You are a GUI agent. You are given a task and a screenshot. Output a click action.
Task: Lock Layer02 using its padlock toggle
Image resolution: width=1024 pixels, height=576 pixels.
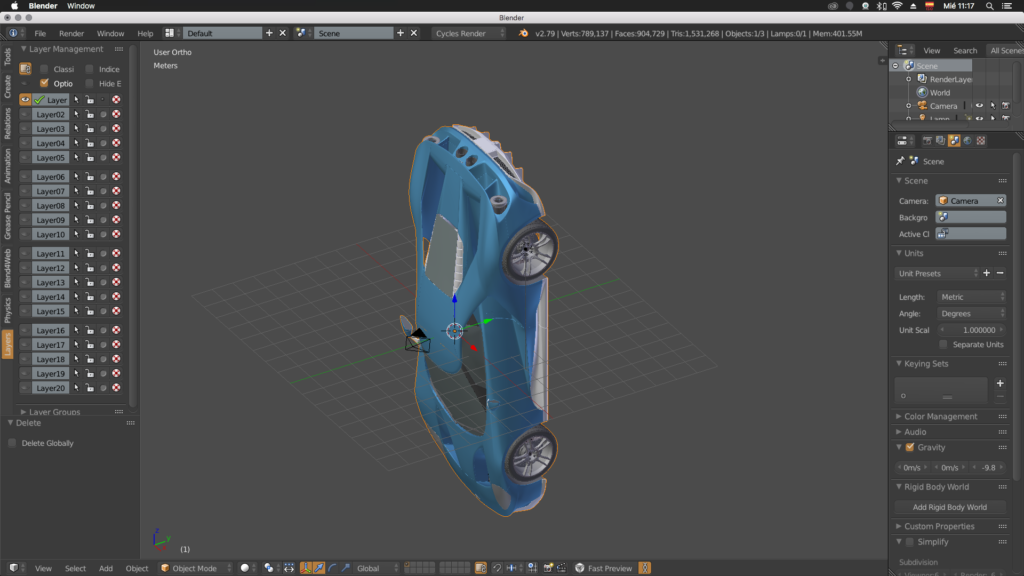pyautogui.click(x=90, y=114)
